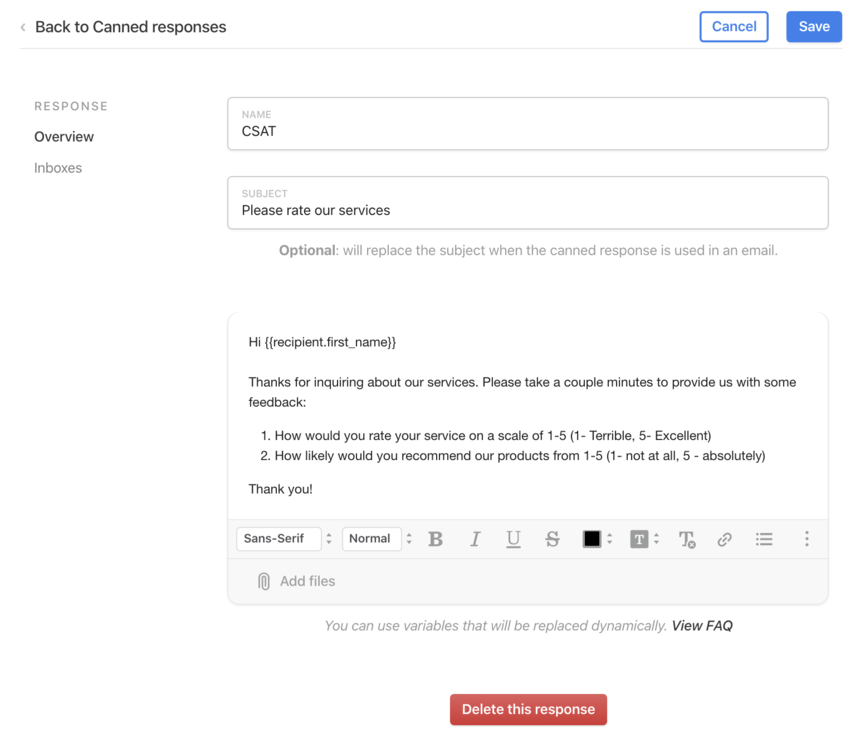
Task: Apply strikethrough formatting
Action: pos(552,539)
